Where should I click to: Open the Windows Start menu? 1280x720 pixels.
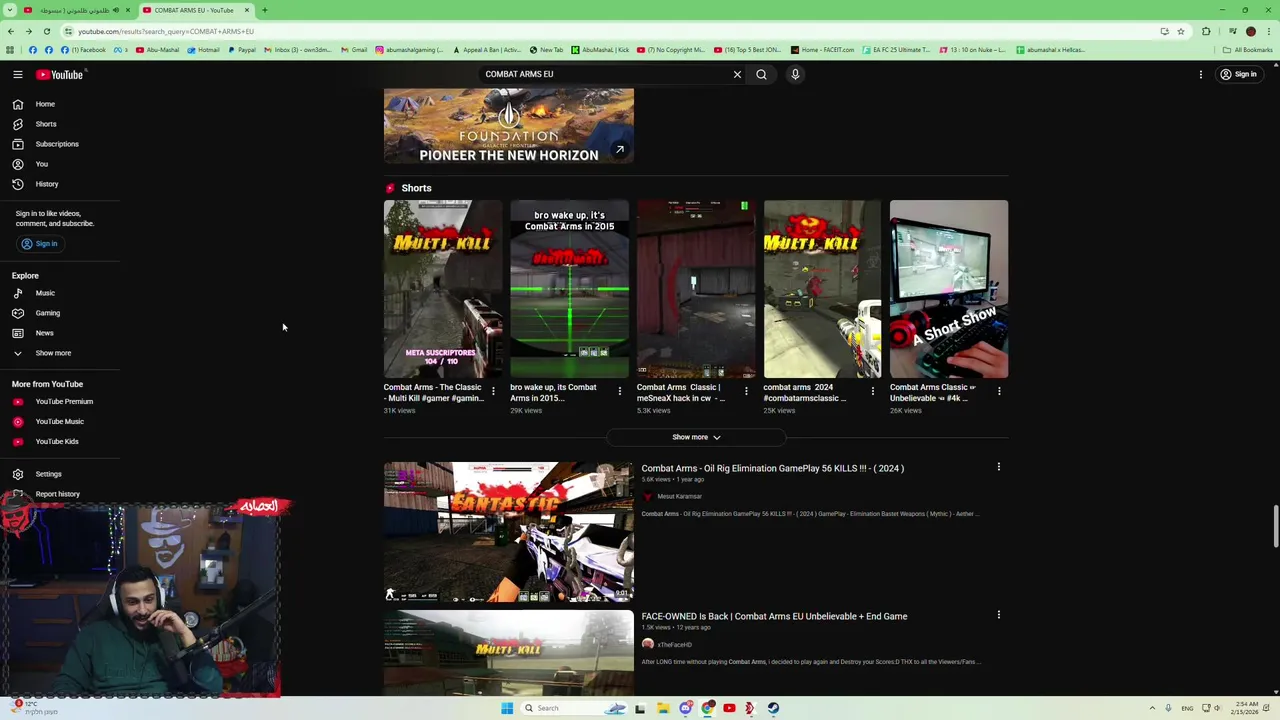pyautogui.click(x=507, y=708)
